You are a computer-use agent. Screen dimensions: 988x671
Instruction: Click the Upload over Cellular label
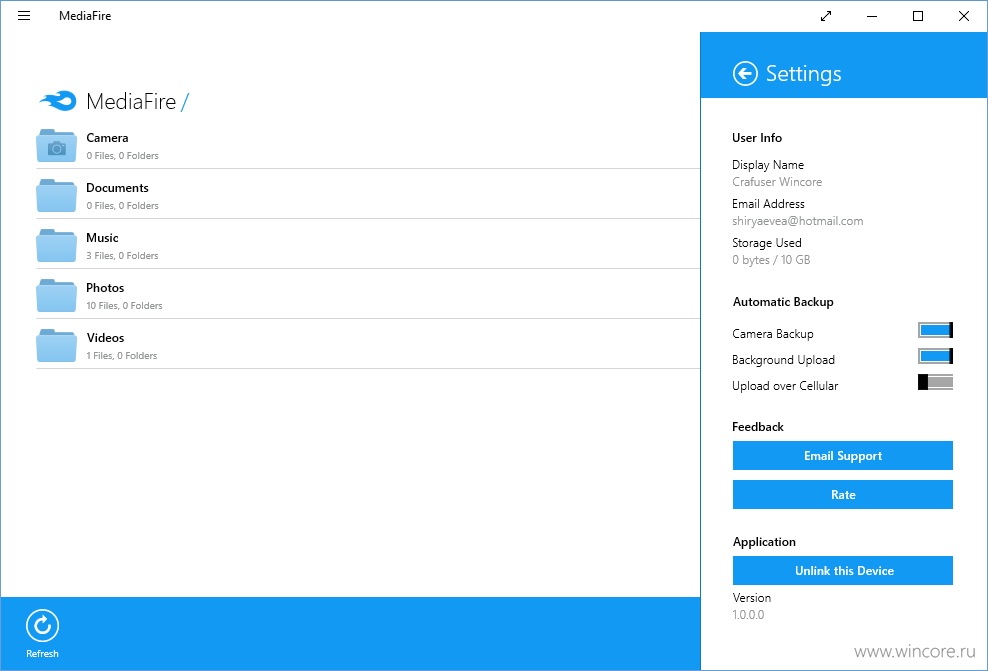click(x=785, y=386)
